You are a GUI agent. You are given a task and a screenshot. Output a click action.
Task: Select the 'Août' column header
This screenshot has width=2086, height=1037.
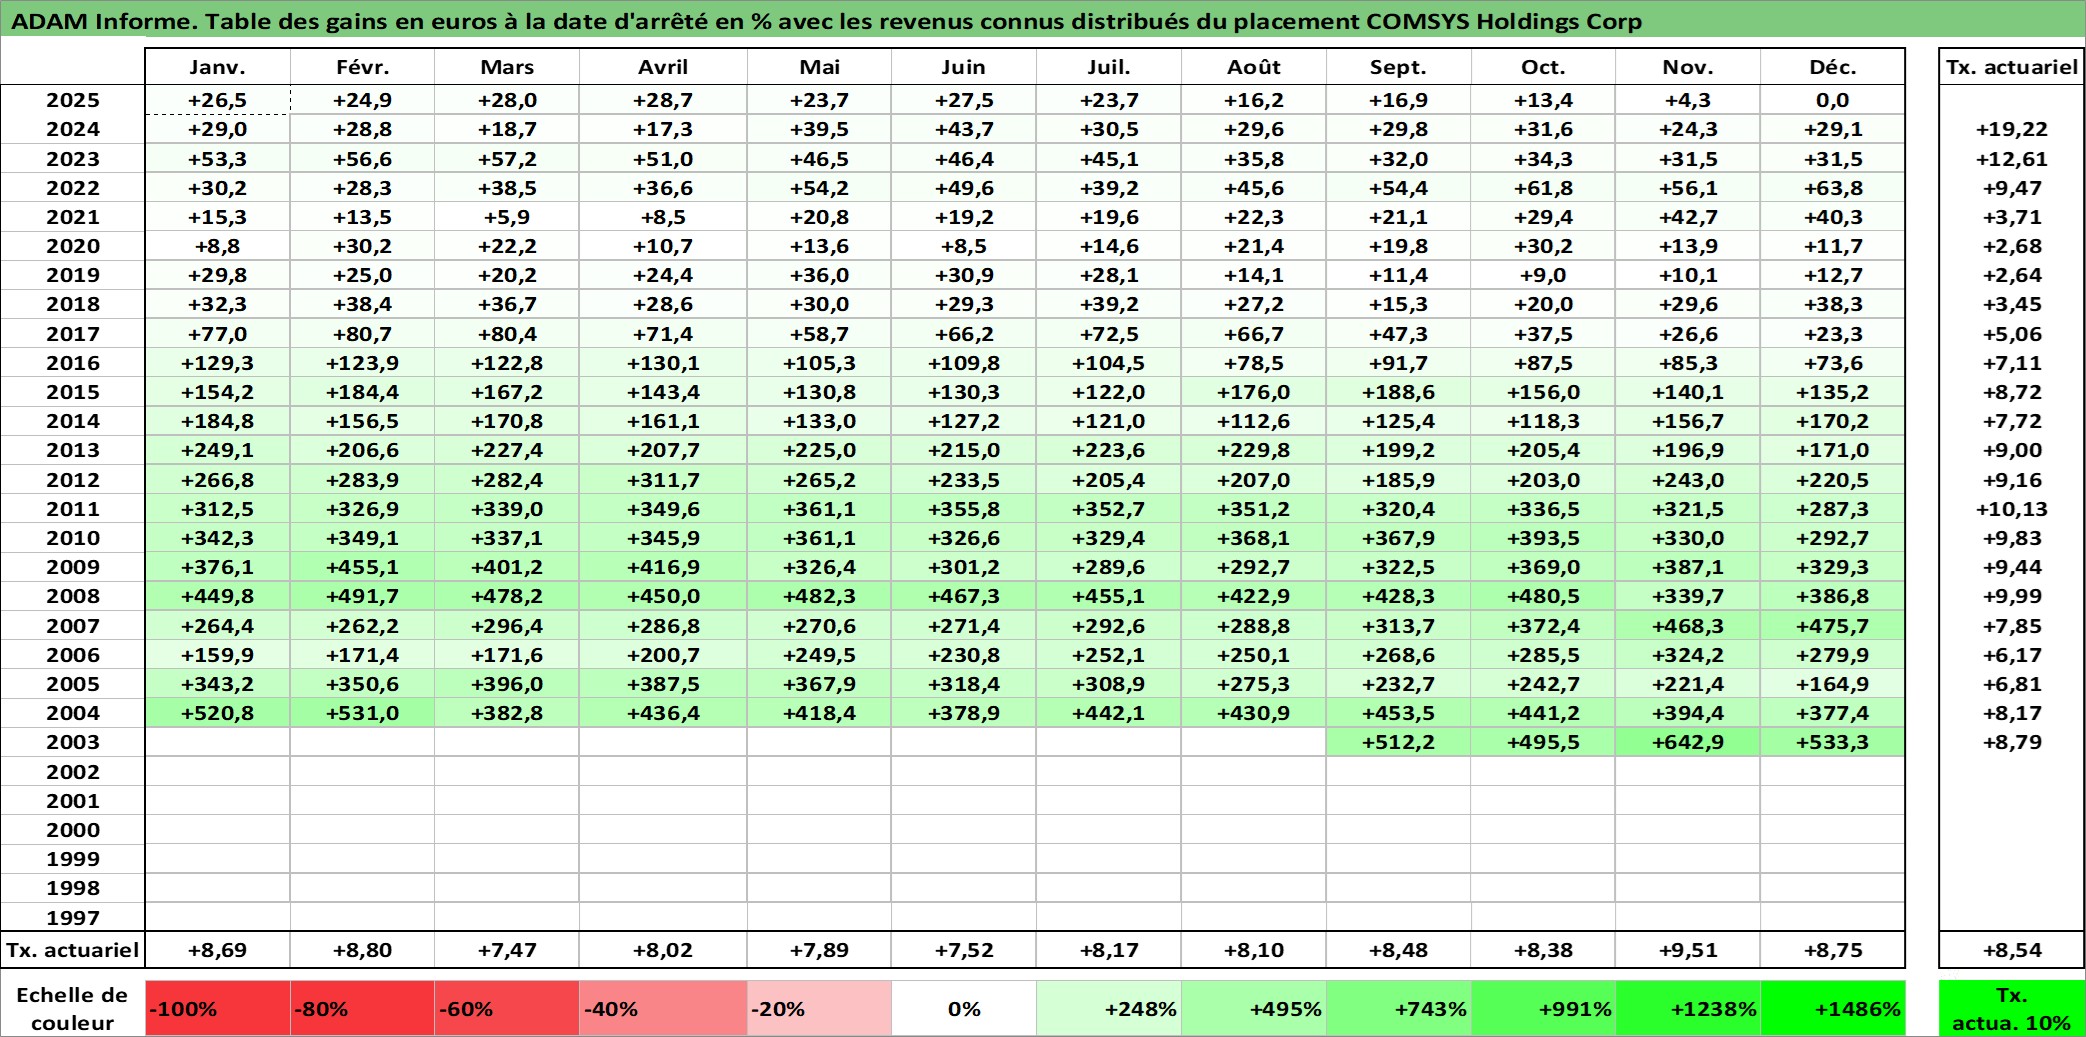coord(1253,67)
